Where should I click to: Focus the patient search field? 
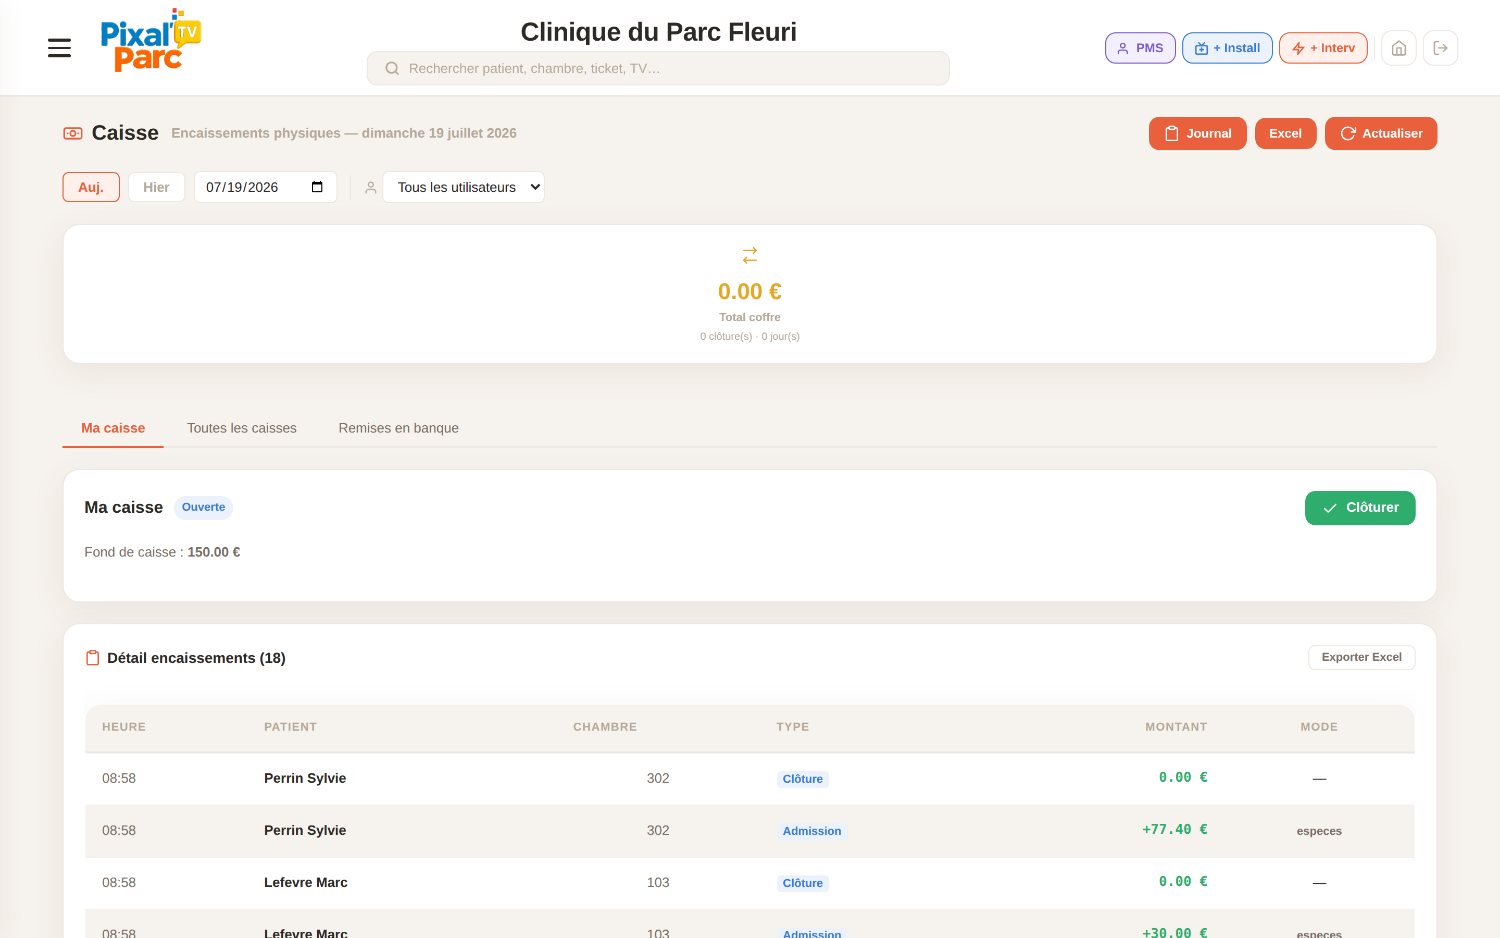(x=658, y=68)
